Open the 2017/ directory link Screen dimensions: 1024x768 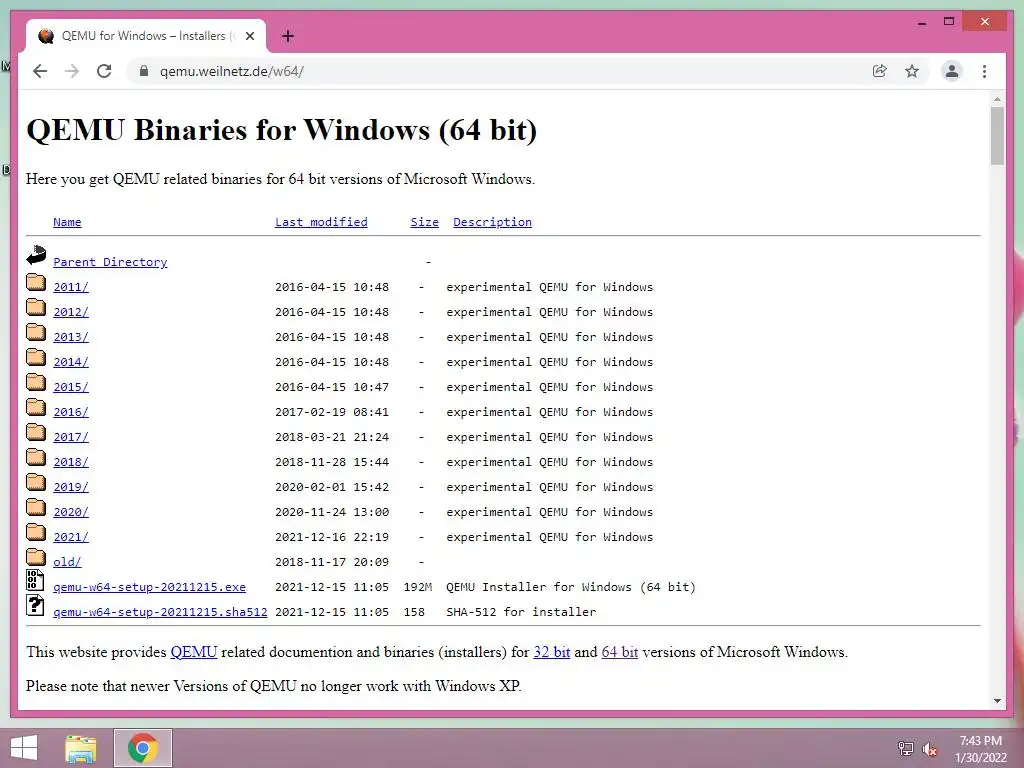pyautogui.click(x=71, y=437)
